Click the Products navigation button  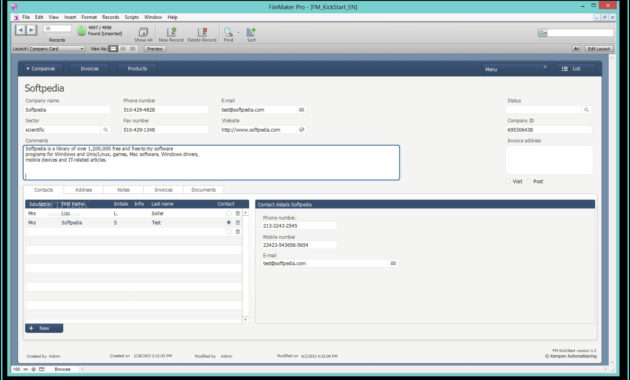[x=137, y=69]
